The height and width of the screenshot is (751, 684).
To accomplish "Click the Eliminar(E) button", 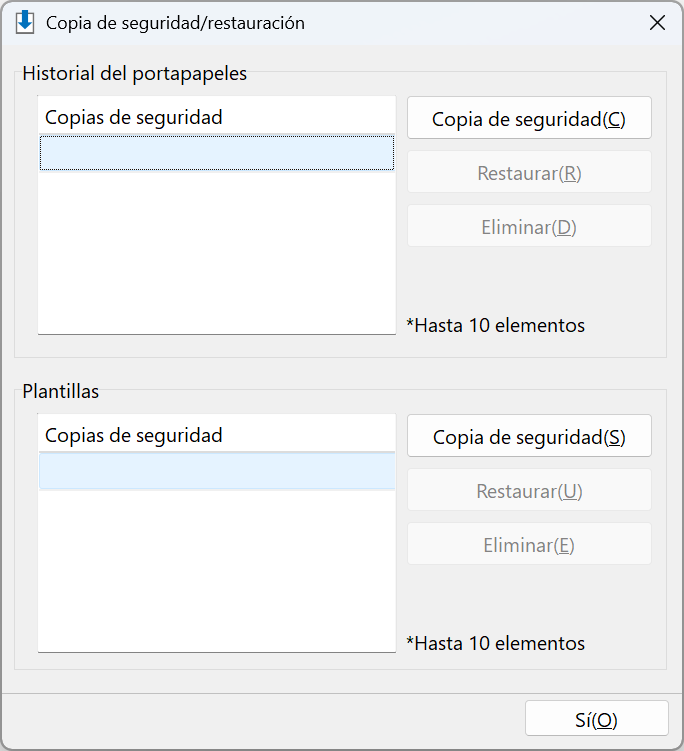I will coord(529,545).
